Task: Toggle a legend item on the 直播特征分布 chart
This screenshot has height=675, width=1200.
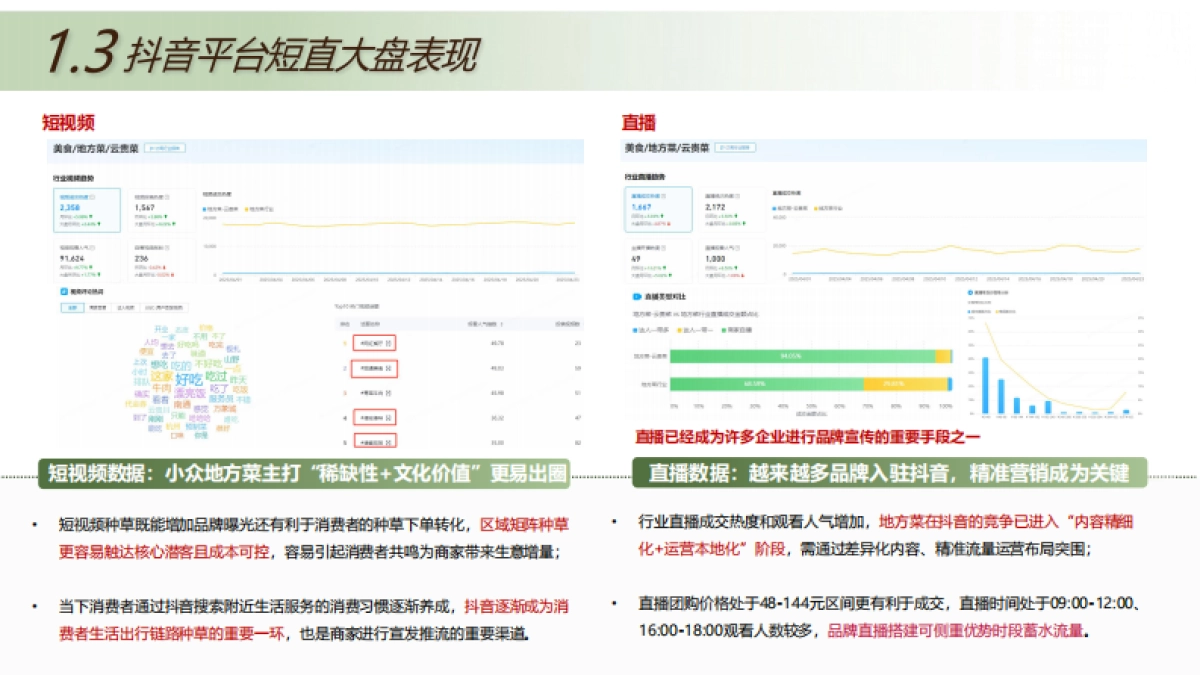Action: [x=978, y=312]
